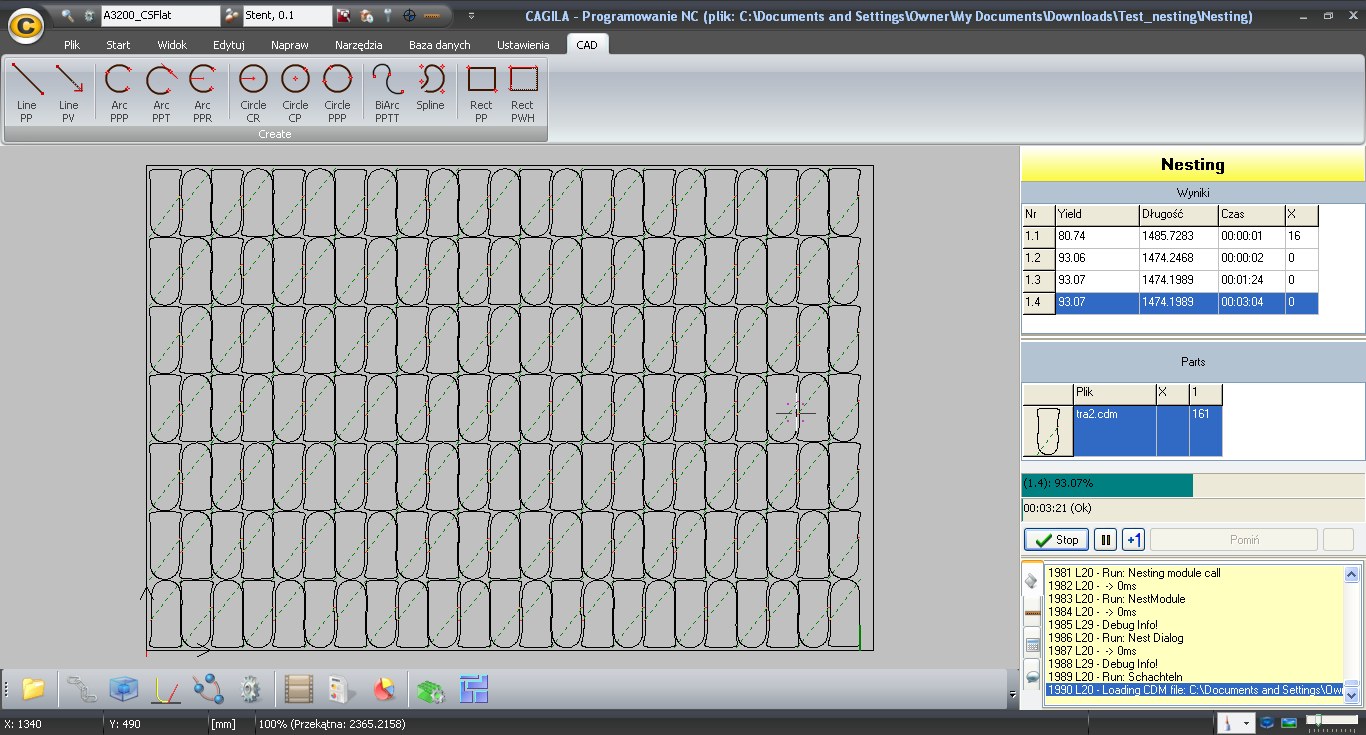Select the Circle CP tool

295,93
